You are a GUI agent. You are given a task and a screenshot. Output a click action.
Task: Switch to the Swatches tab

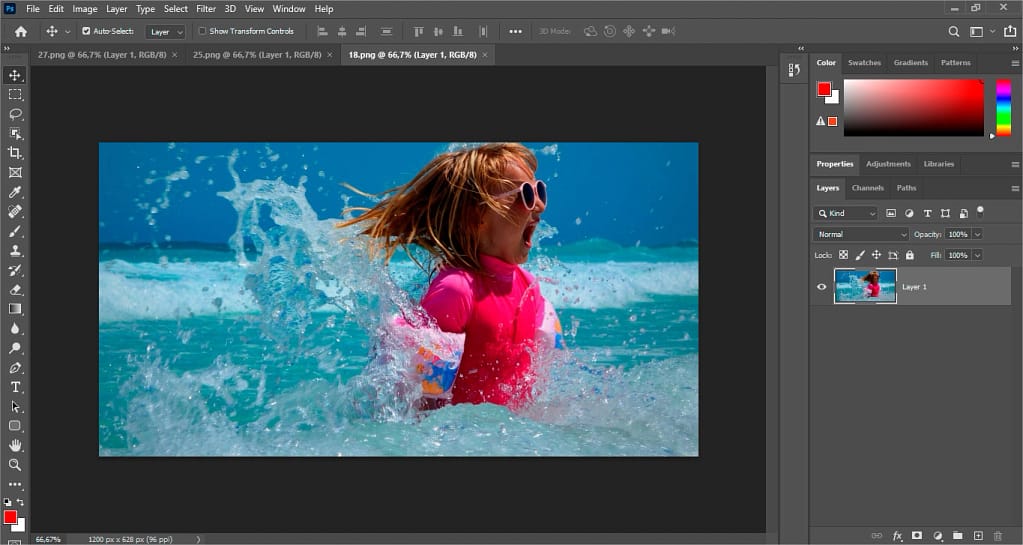(x=864, y=63)
